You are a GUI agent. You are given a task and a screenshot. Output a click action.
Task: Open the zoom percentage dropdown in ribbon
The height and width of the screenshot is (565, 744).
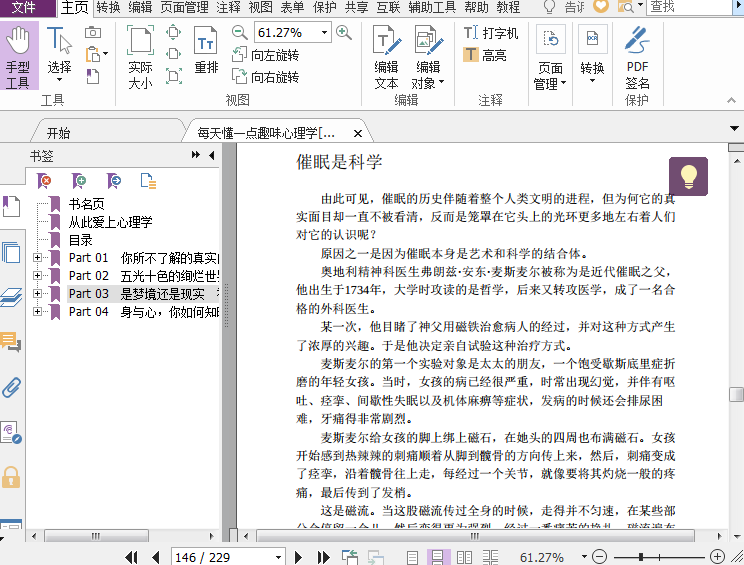point(324,33)
